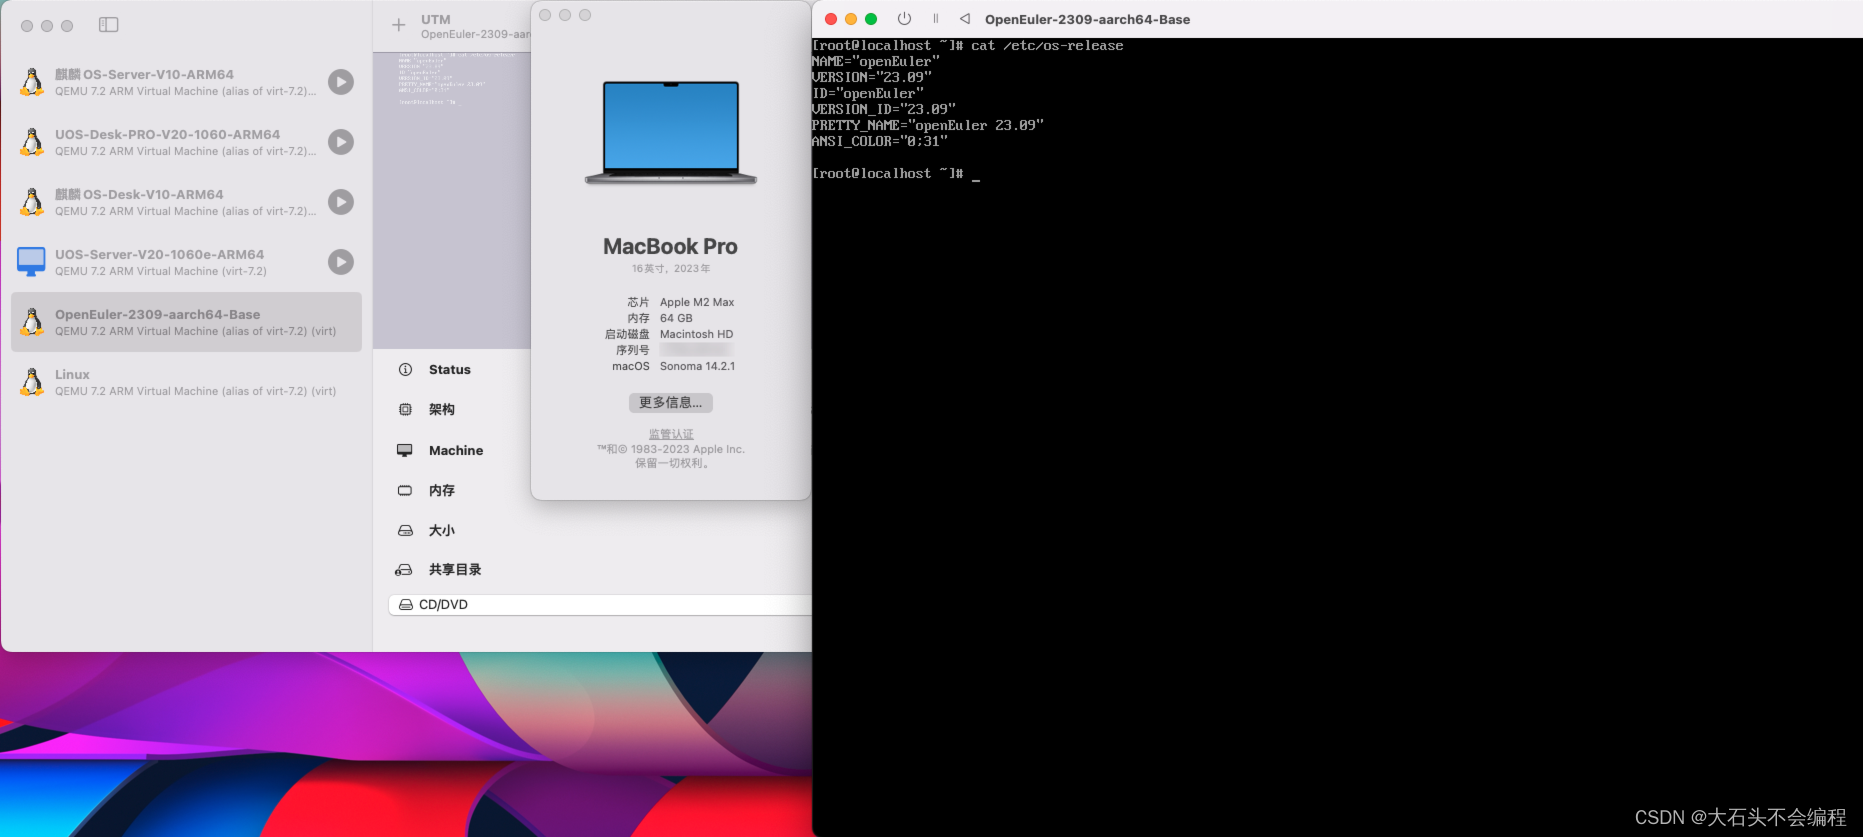Select UOS-Server-V20-1060e-ARM64 in the VM list
The image size is (1863, 837).
(x=186, y=262)
